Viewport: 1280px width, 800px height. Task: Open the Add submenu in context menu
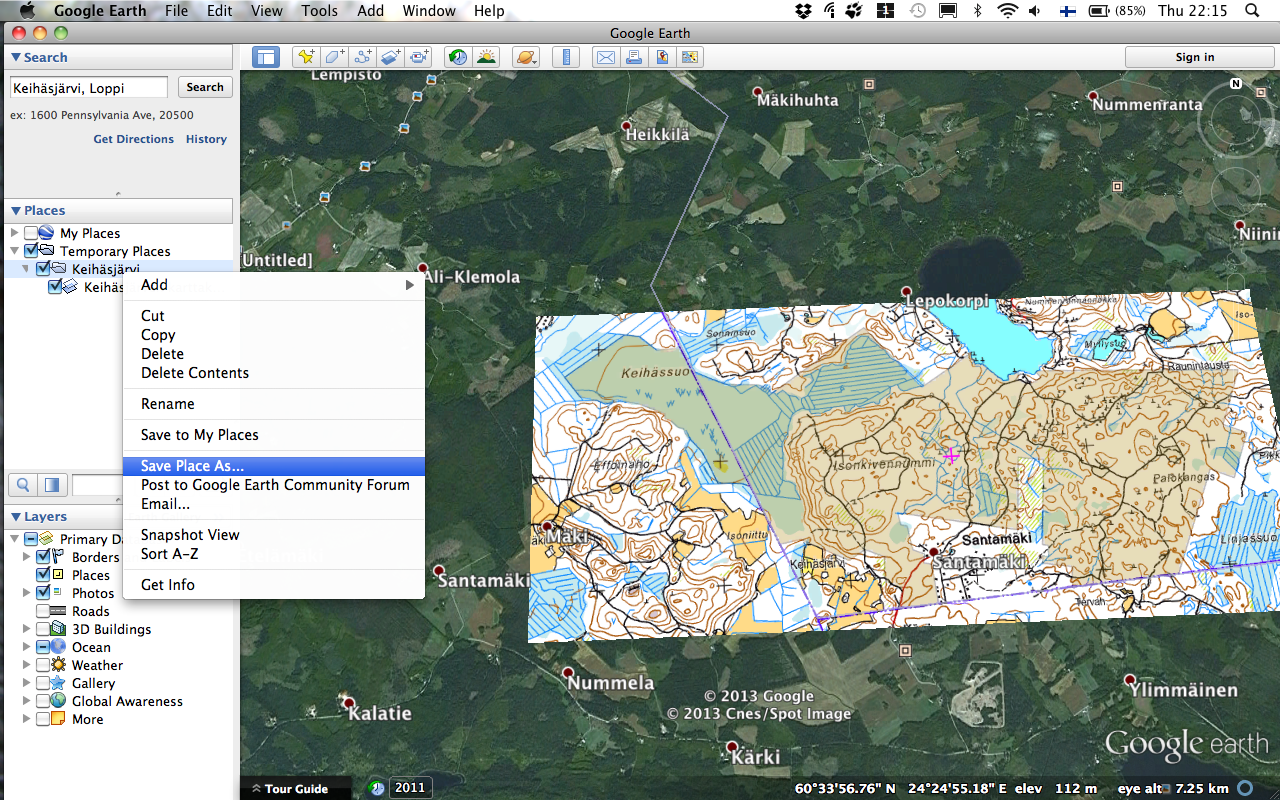(273, 285)
